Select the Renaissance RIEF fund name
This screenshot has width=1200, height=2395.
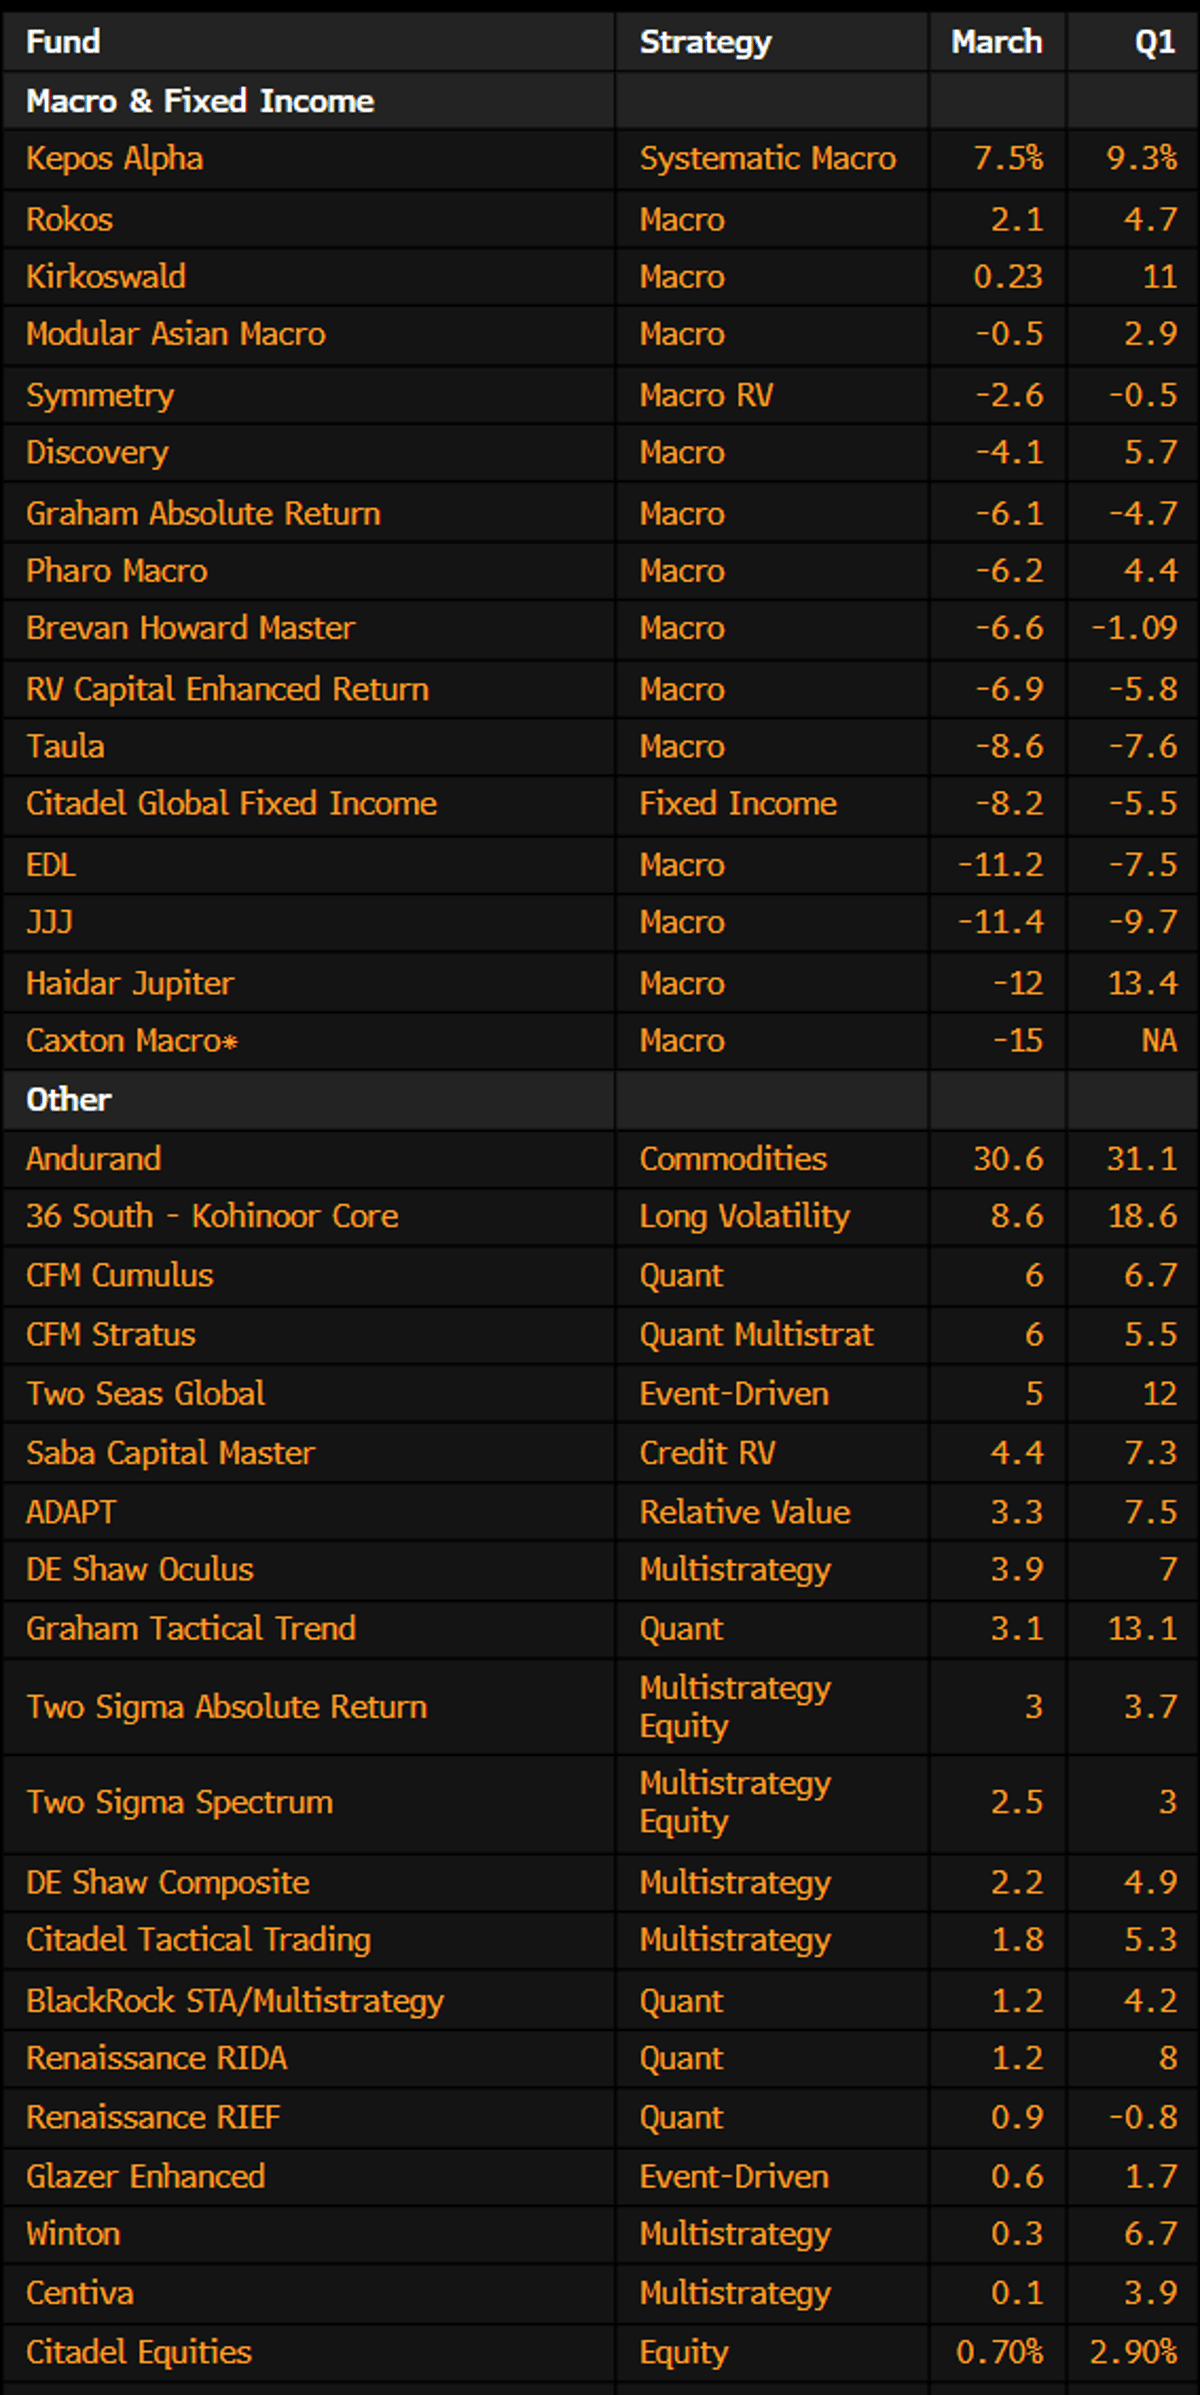(x=153, y=2117)
